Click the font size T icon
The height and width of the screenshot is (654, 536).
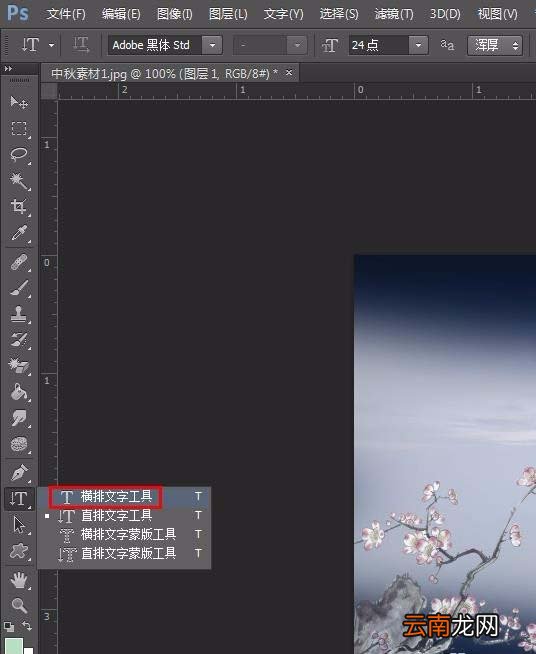[330, 45]
